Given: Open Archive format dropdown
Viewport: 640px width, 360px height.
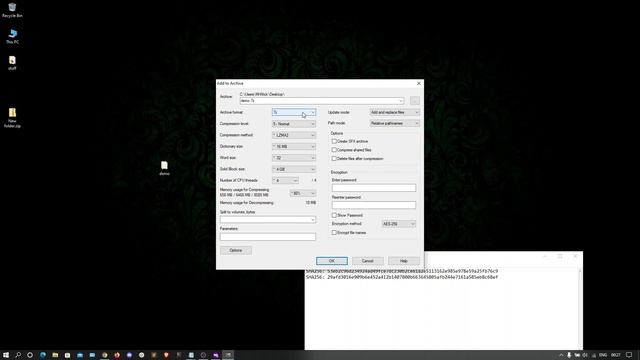Looking at the screenshot, I should [294, 112].
